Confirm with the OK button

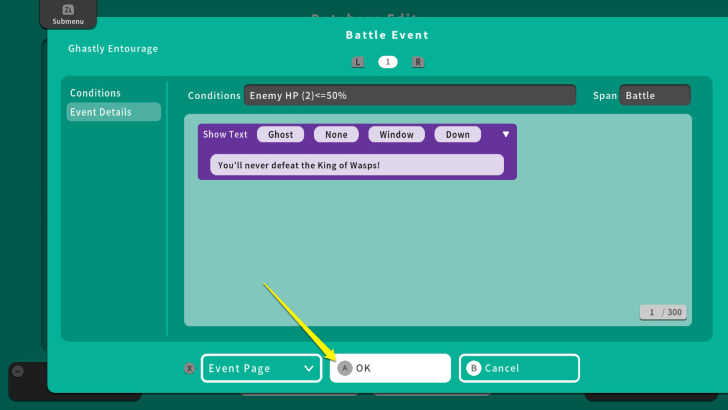(x=390, y=368)
